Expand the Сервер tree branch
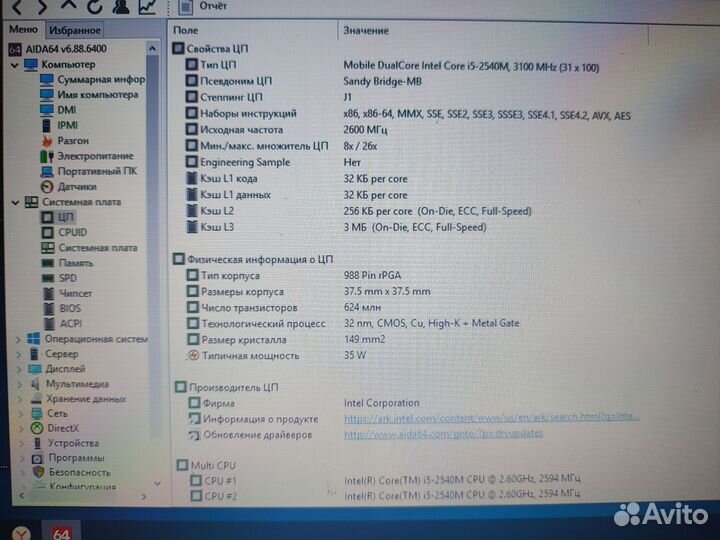The image size is (720, 540). click(x=19, y=355)
